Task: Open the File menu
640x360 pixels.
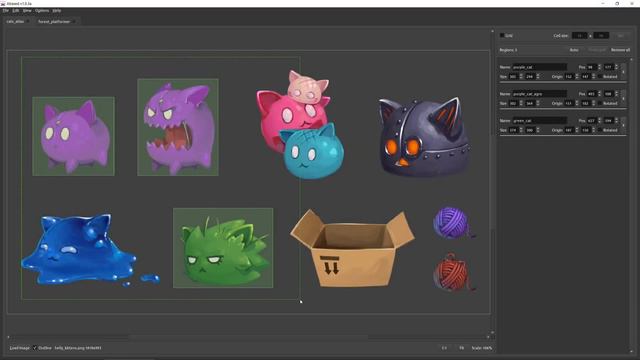Action: 5,11
